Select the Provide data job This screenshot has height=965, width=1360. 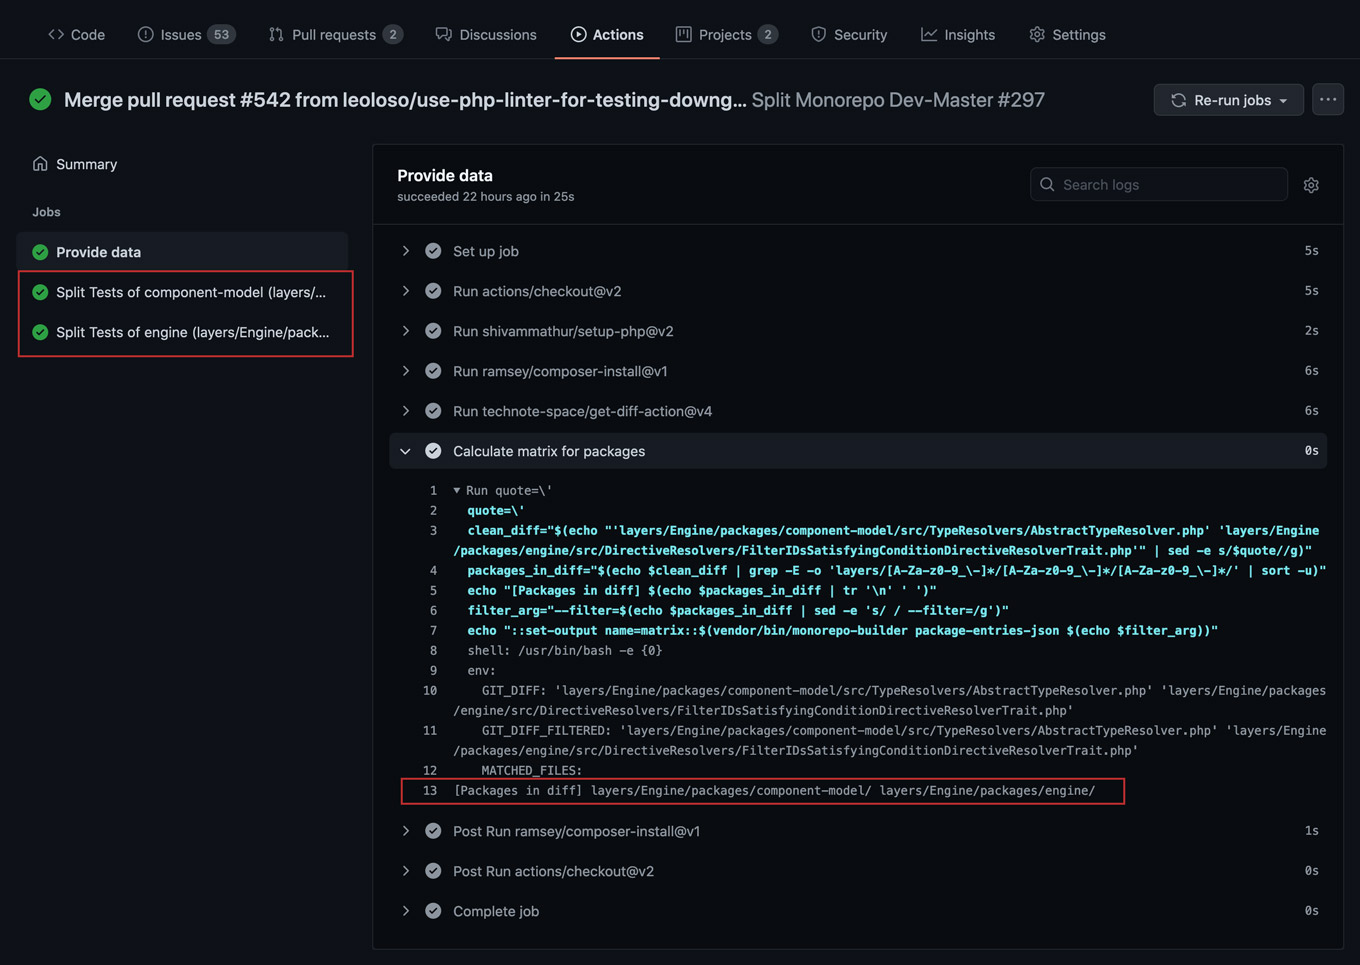[x=182, y=252]
